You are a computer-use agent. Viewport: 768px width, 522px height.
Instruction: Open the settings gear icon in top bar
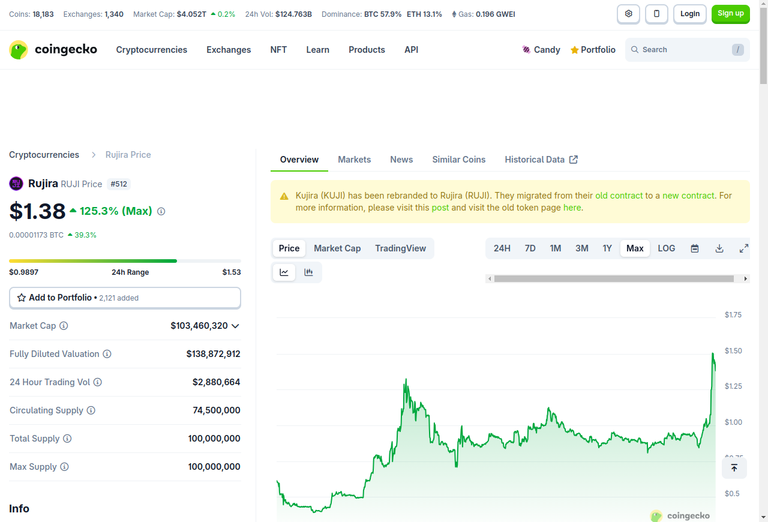click(x=628, y=14)
